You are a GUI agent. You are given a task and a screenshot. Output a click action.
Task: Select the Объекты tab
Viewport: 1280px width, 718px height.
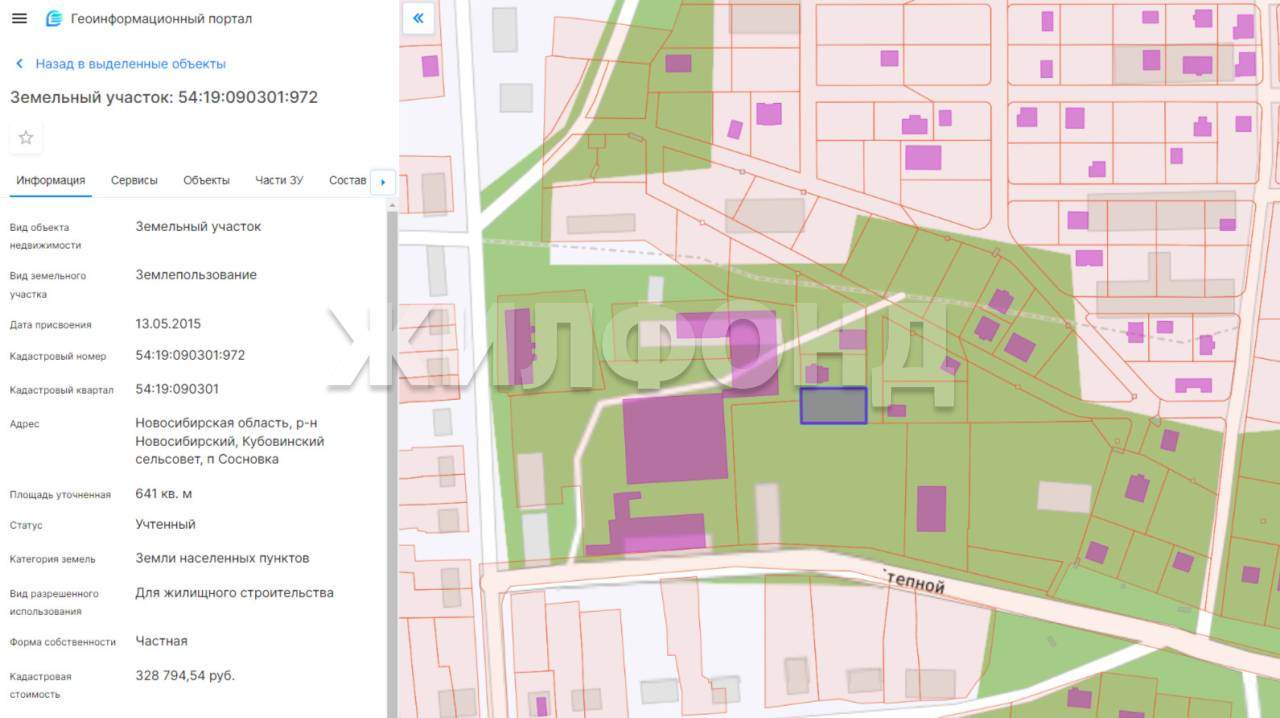[206, 180]
